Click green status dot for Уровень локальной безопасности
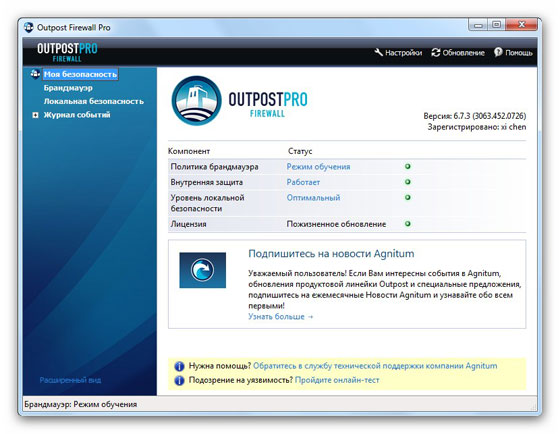The height and width of the screenshot is (434, 560). pos(408,198)
